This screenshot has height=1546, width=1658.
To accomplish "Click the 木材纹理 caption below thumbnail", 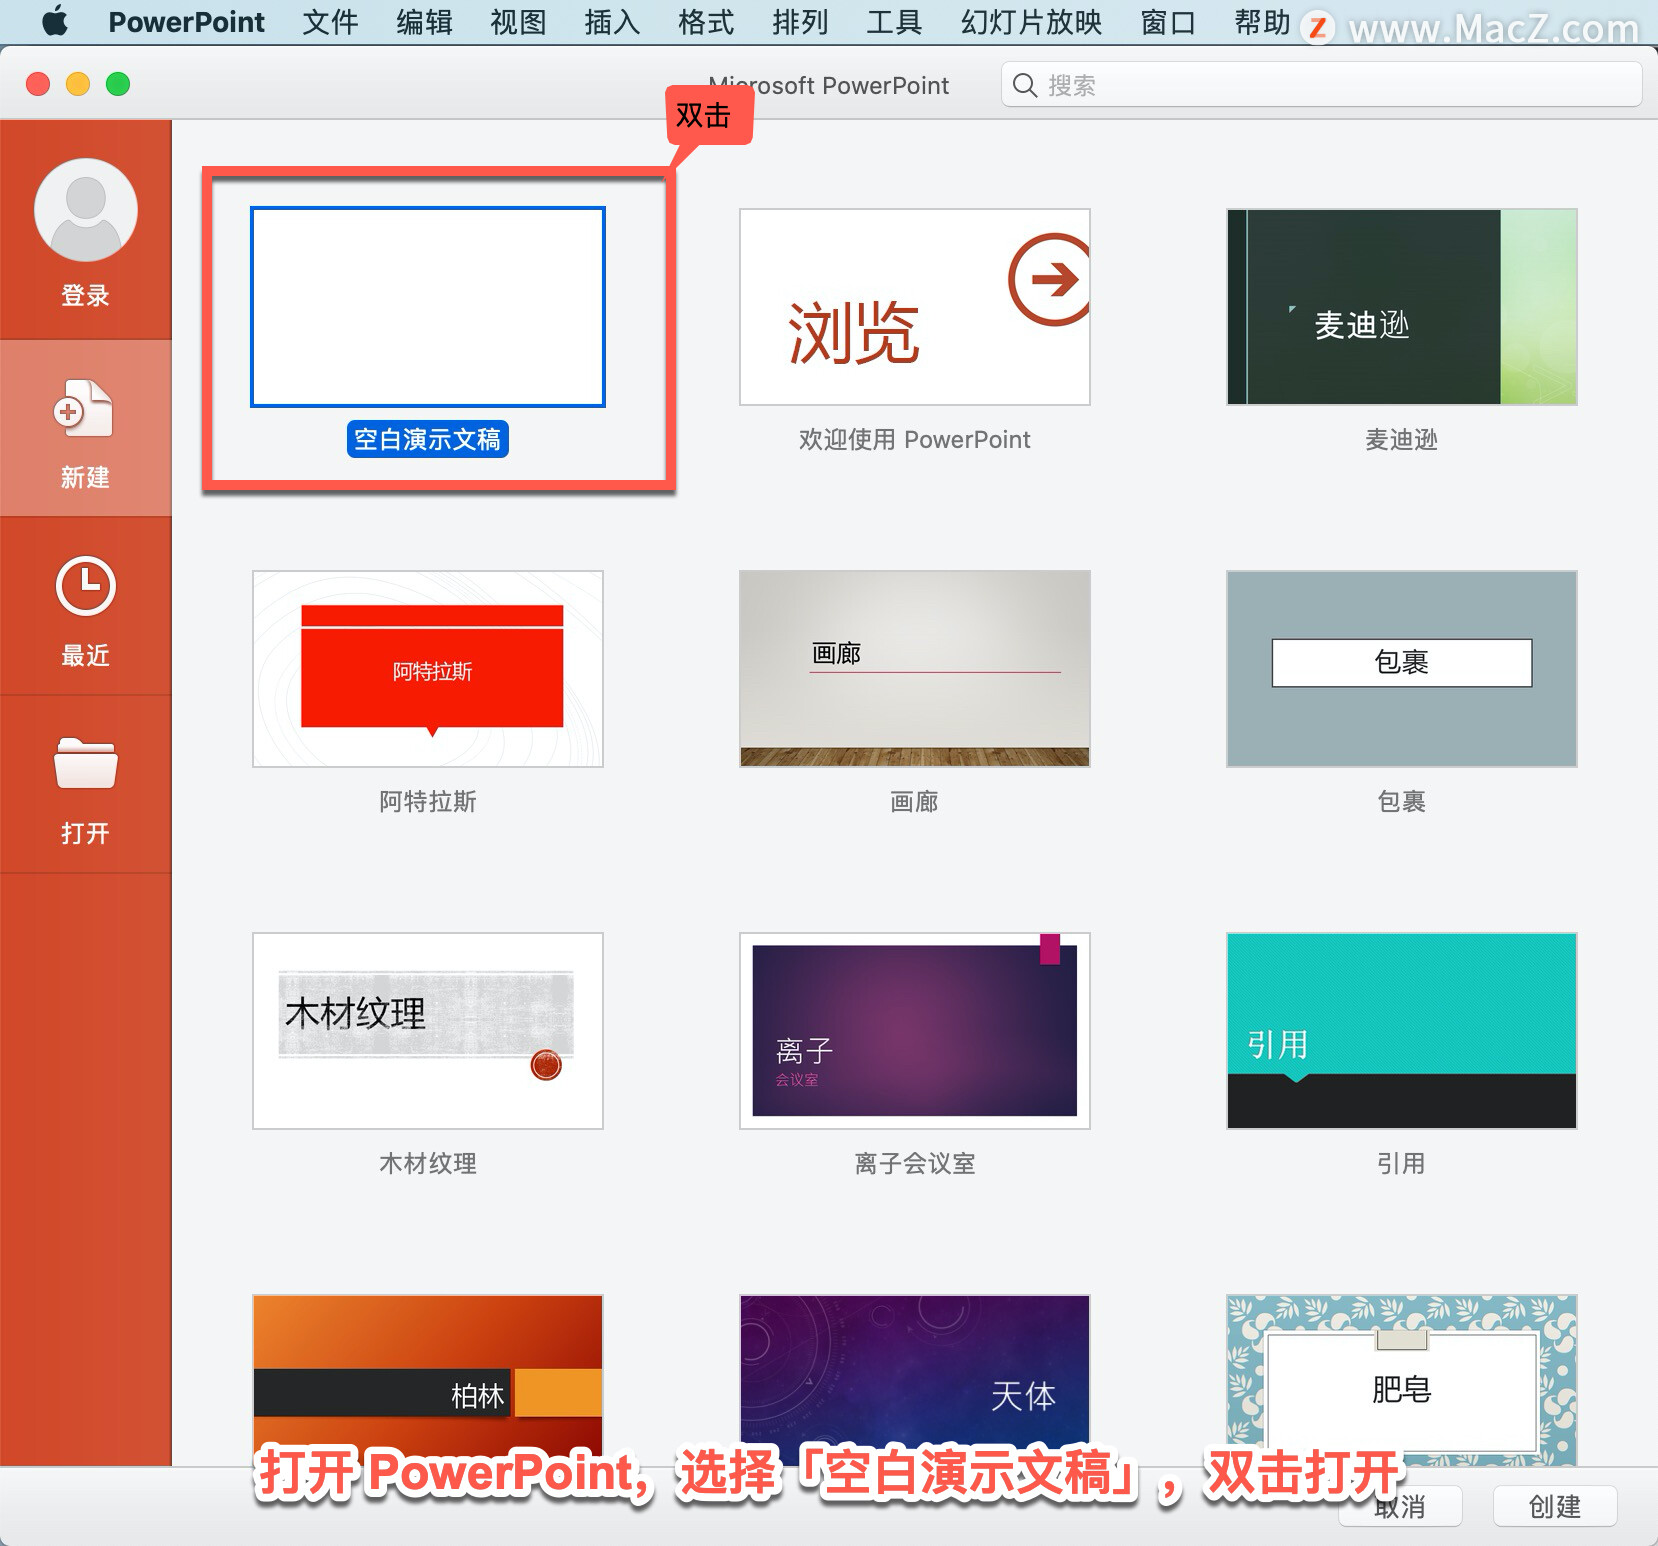I will (x=428, y=1164).
